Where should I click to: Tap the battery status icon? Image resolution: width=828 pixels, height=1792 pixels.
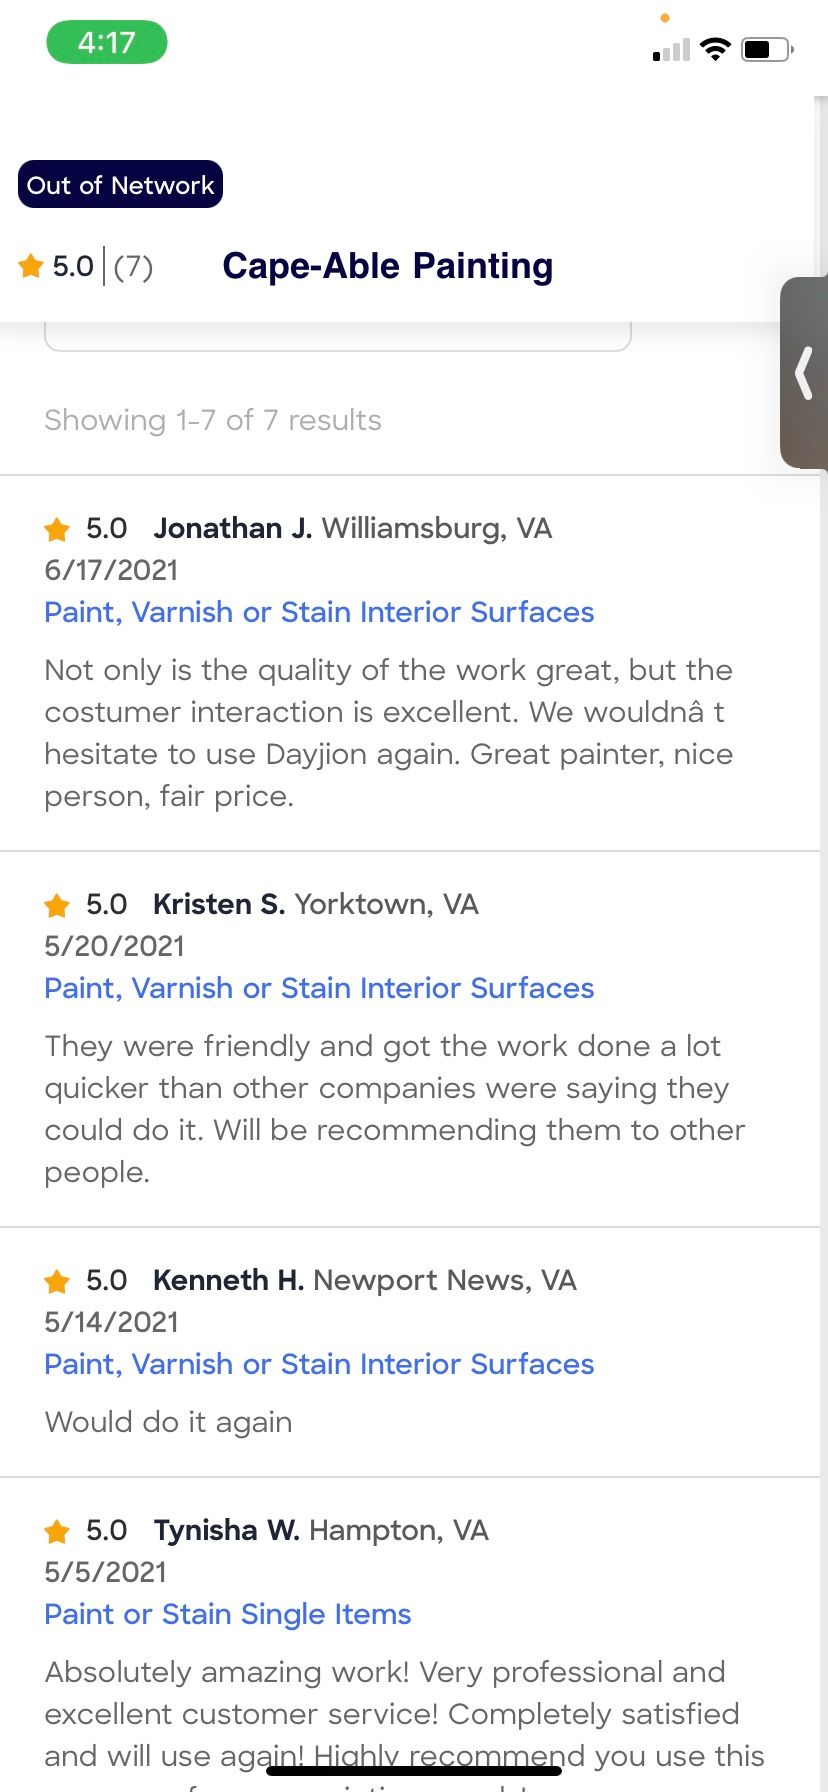tap(767, 49)
